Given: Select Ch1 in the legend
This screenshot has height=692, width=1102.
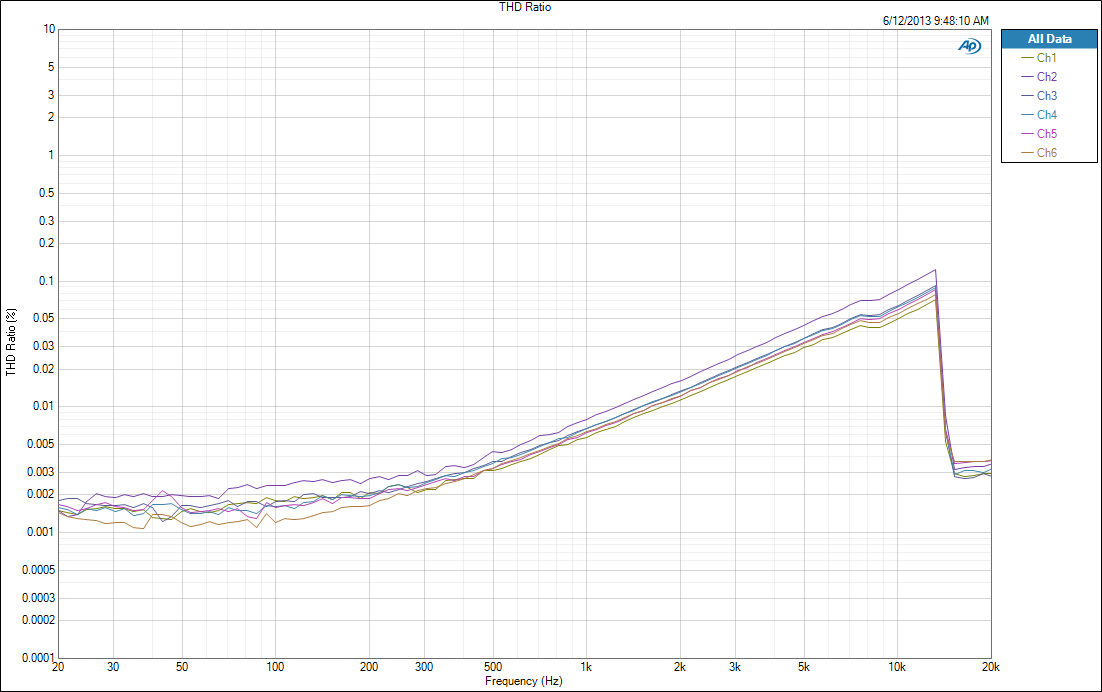Looking at the screenshot, I should [x=1039, y=58].
